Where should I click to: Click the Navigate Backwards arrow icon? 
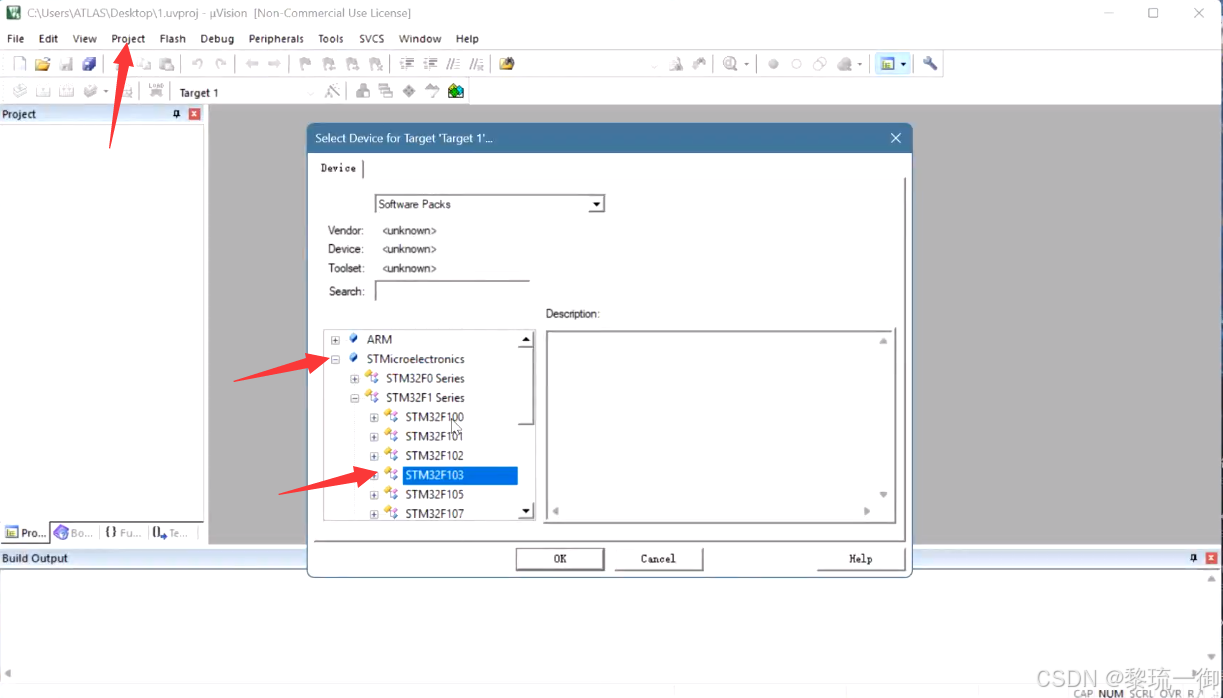click(251, 64)
